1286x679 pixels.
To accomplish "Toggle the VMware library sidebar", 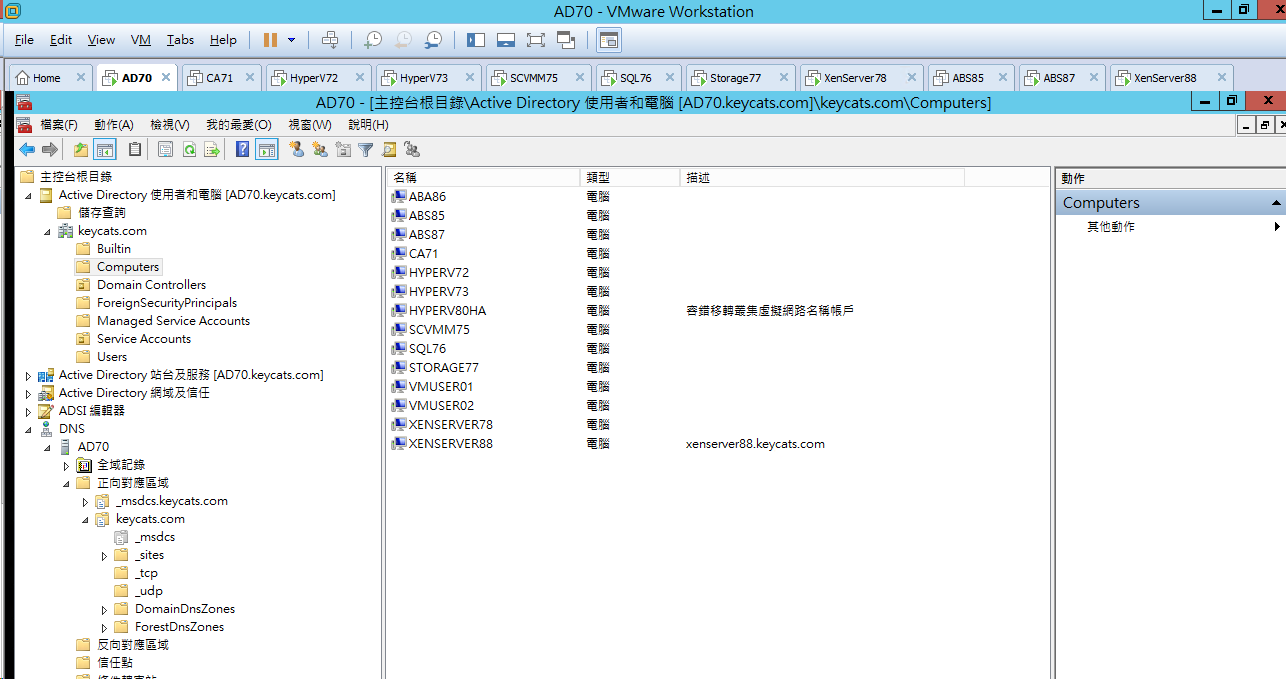I will click(x=476, y=40).
